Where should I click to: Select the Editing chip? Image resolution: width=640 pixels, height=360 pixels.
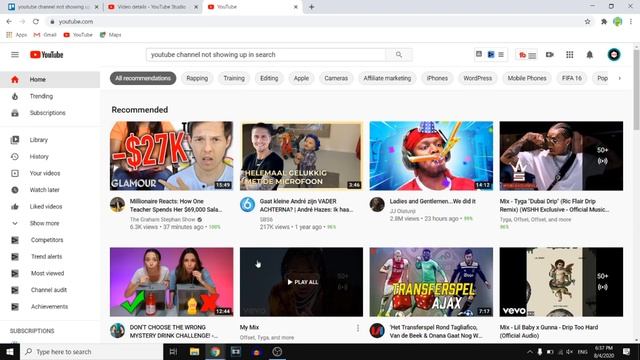pos(269,78)
